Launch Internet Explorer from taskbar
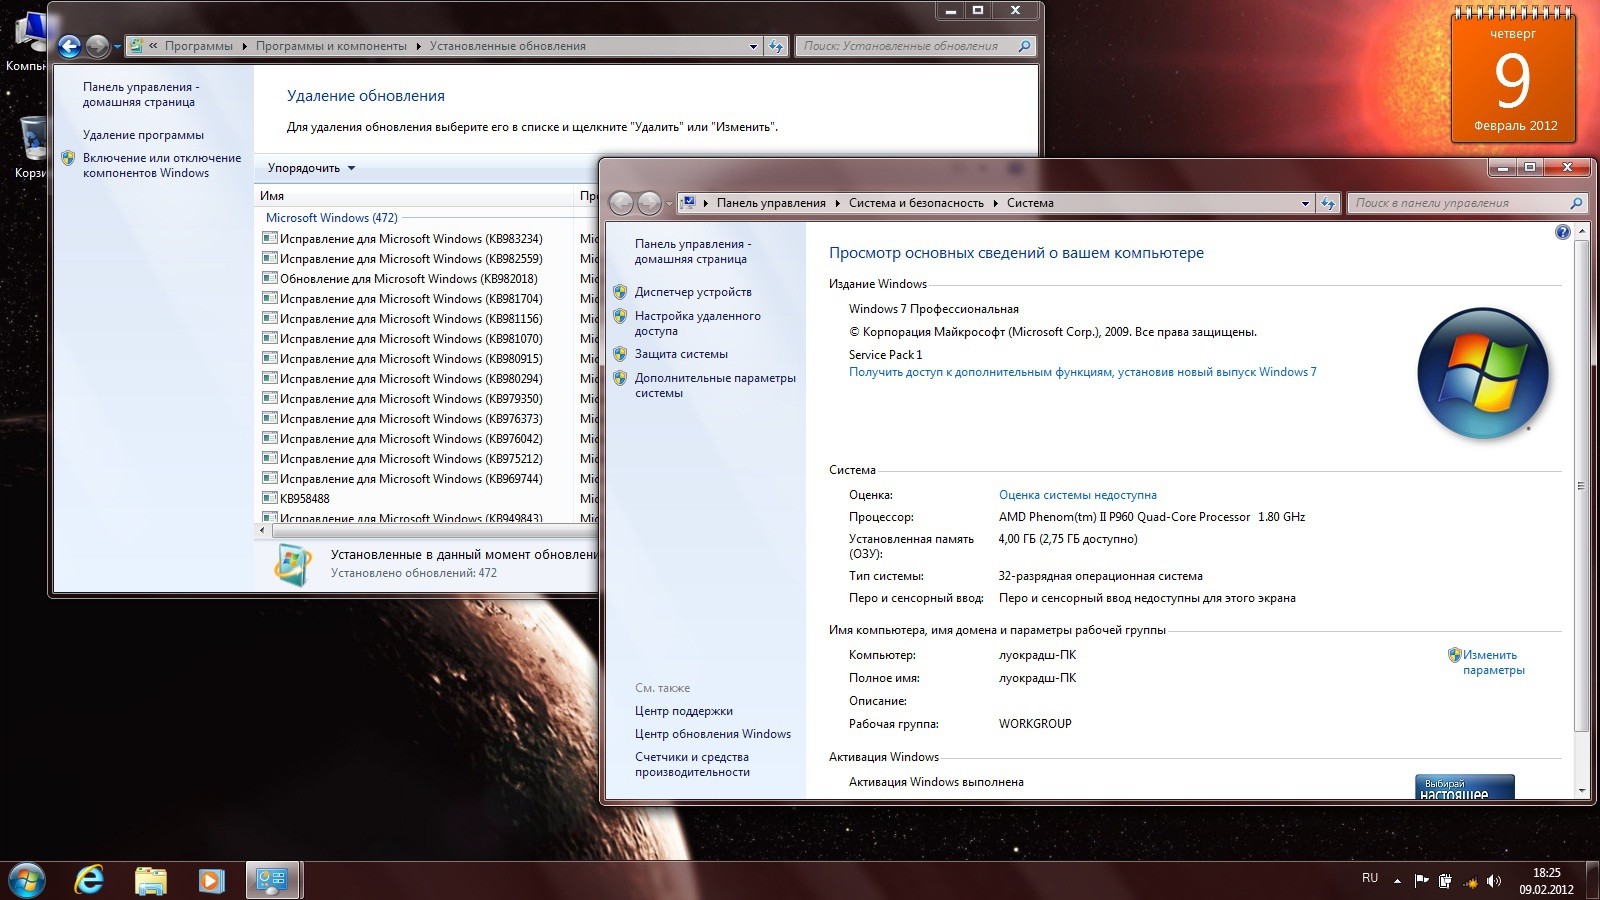Viewport: 1600px width, 900px height. pos(89,880)
